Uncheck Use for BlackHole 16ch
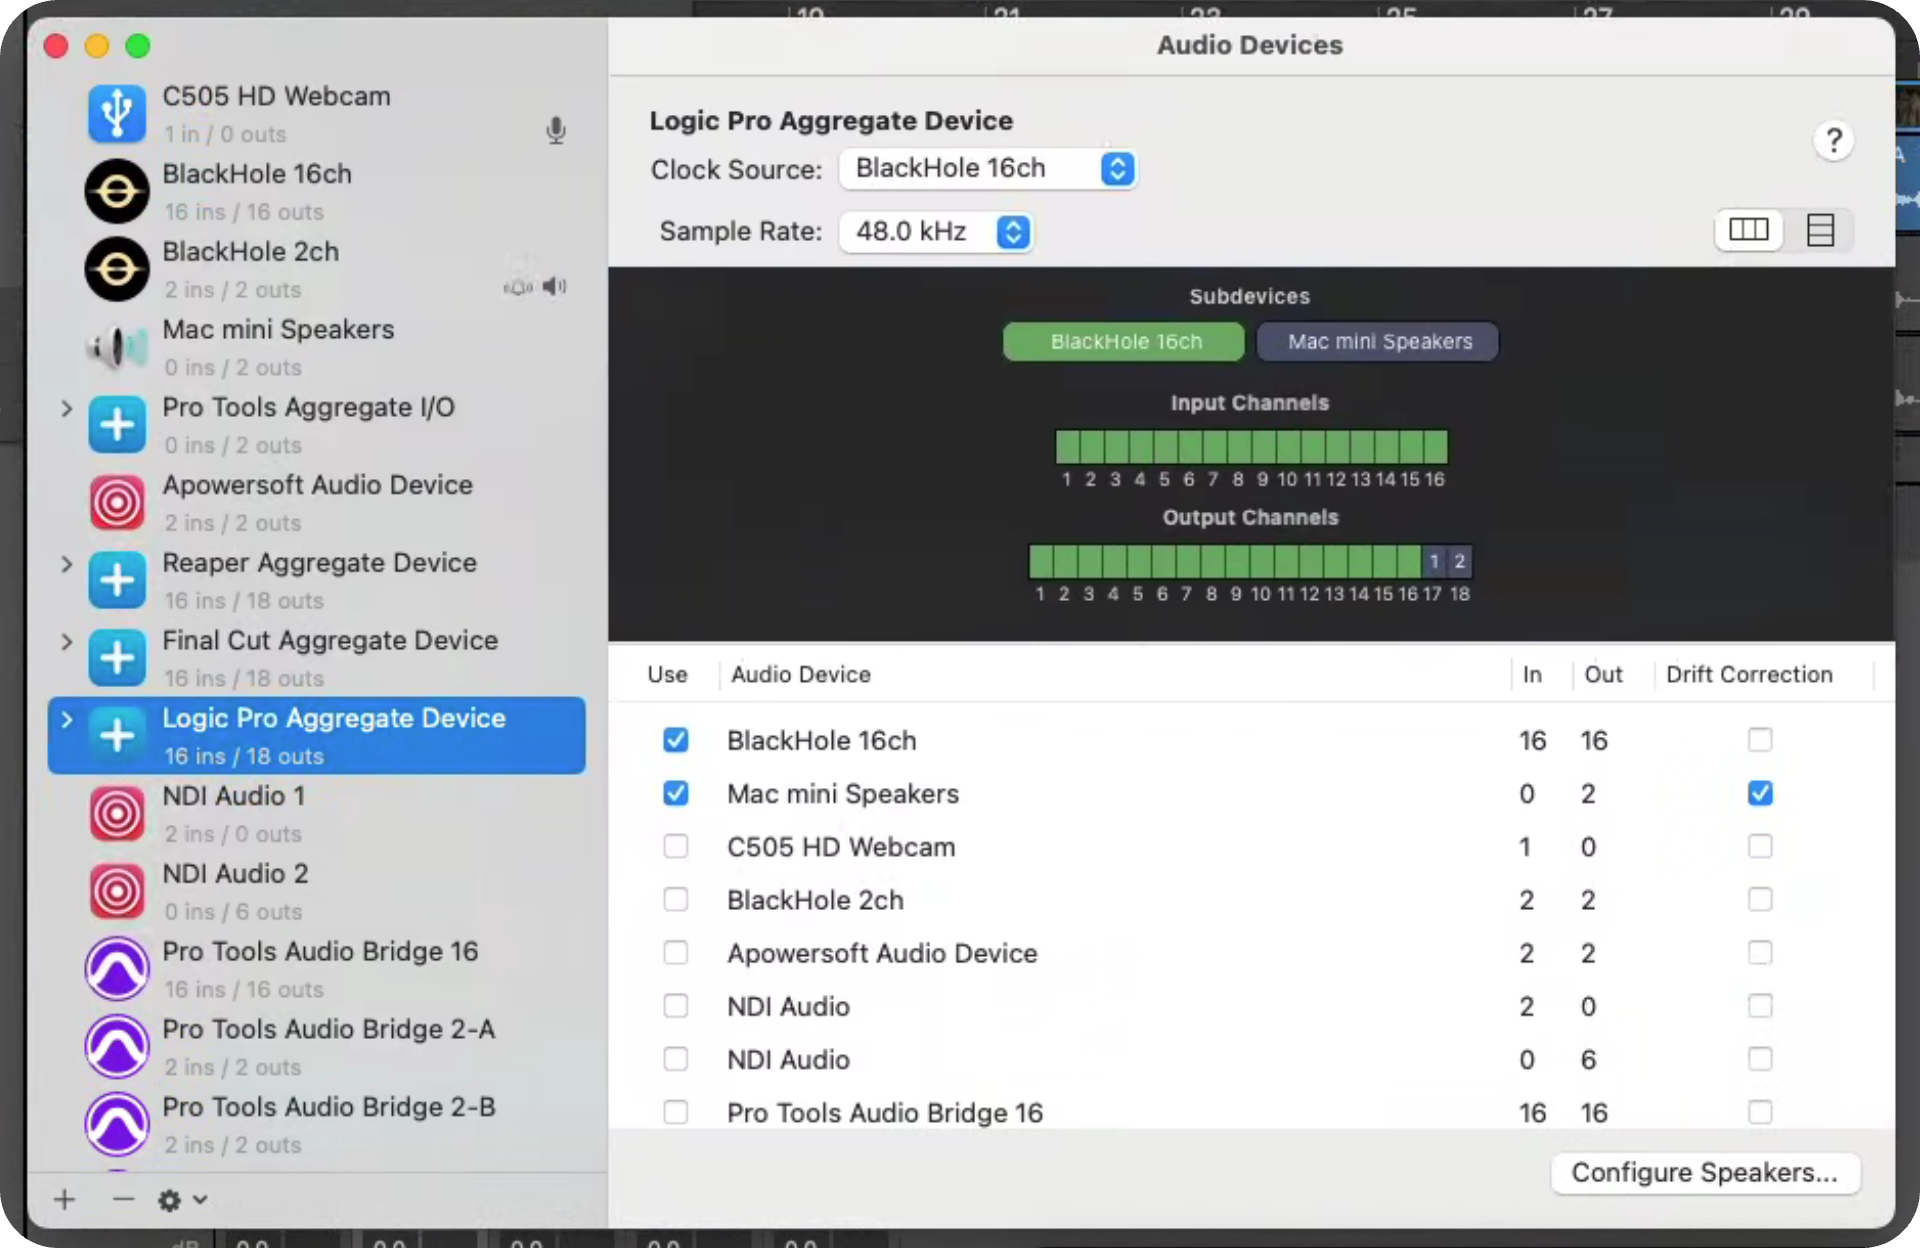The height and width of the screenshot is (1248, 1920). [676, 740]
